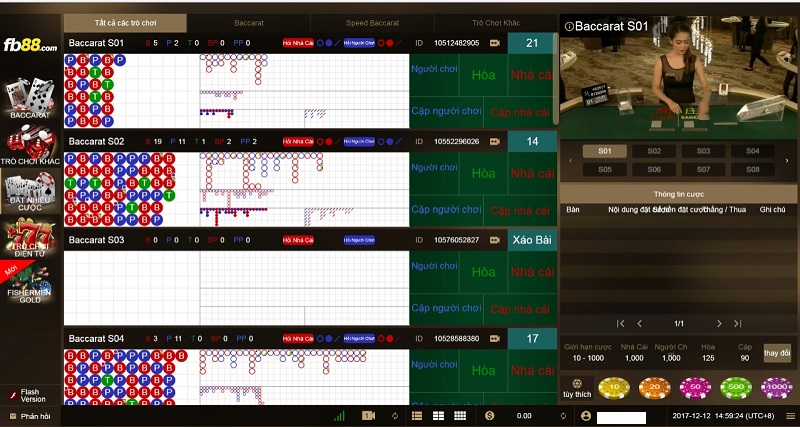Open hamburger menu in the bottom-right corner
The height and width of the screenshot is (427, 800).
click(789, 415)
